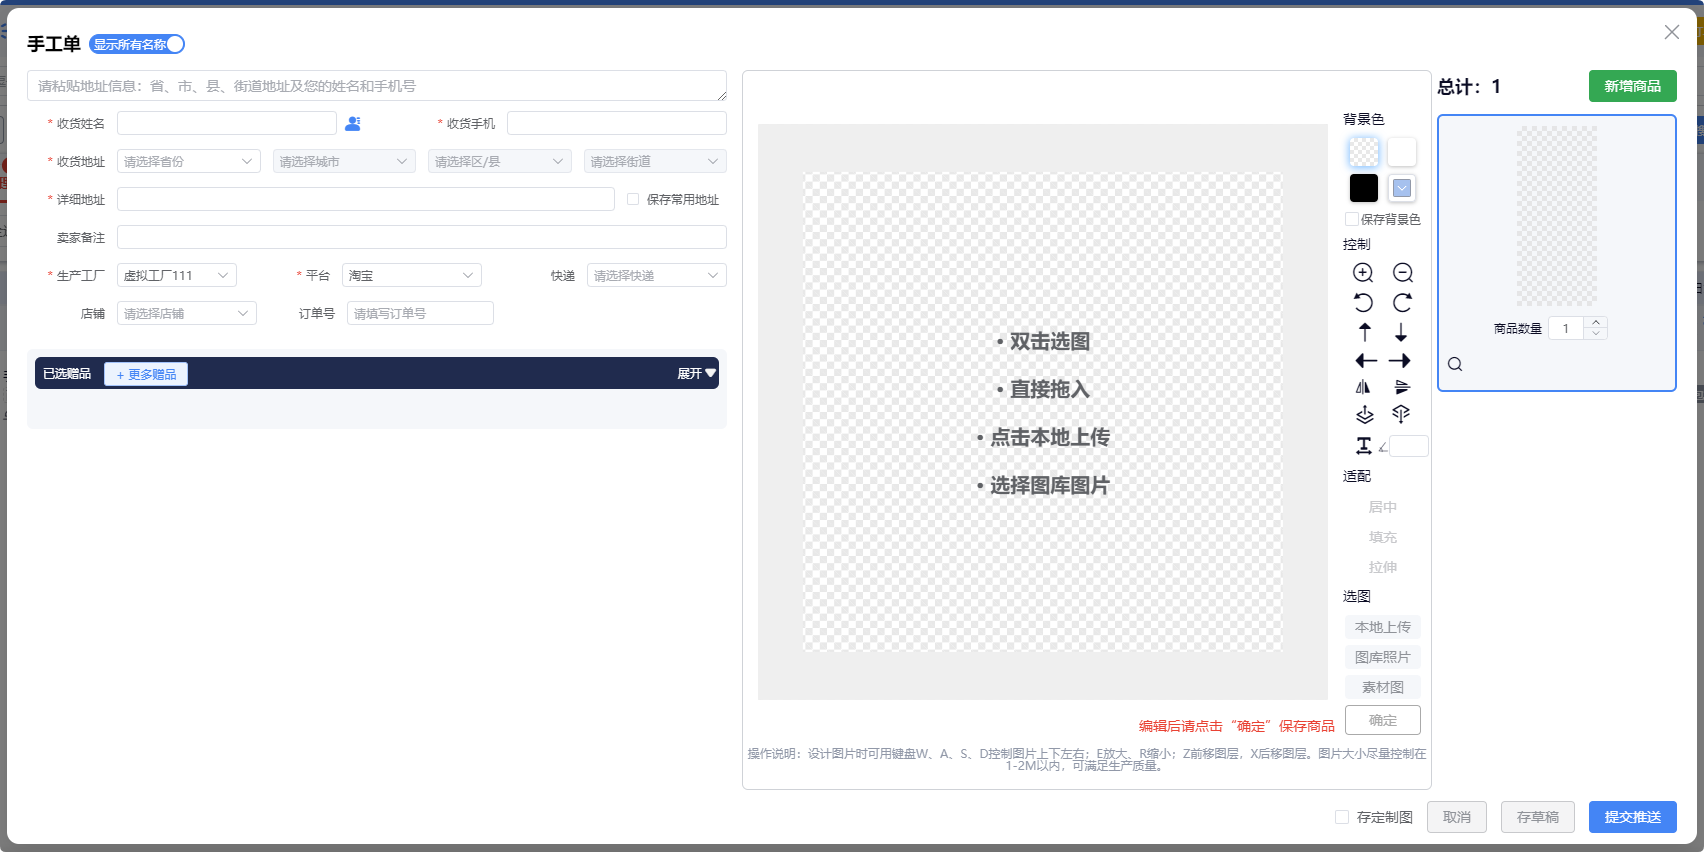The height and width of the screenshot is (852, 1704).
Task: Click 订单号 input field
Action: click(x=420, y=313)
